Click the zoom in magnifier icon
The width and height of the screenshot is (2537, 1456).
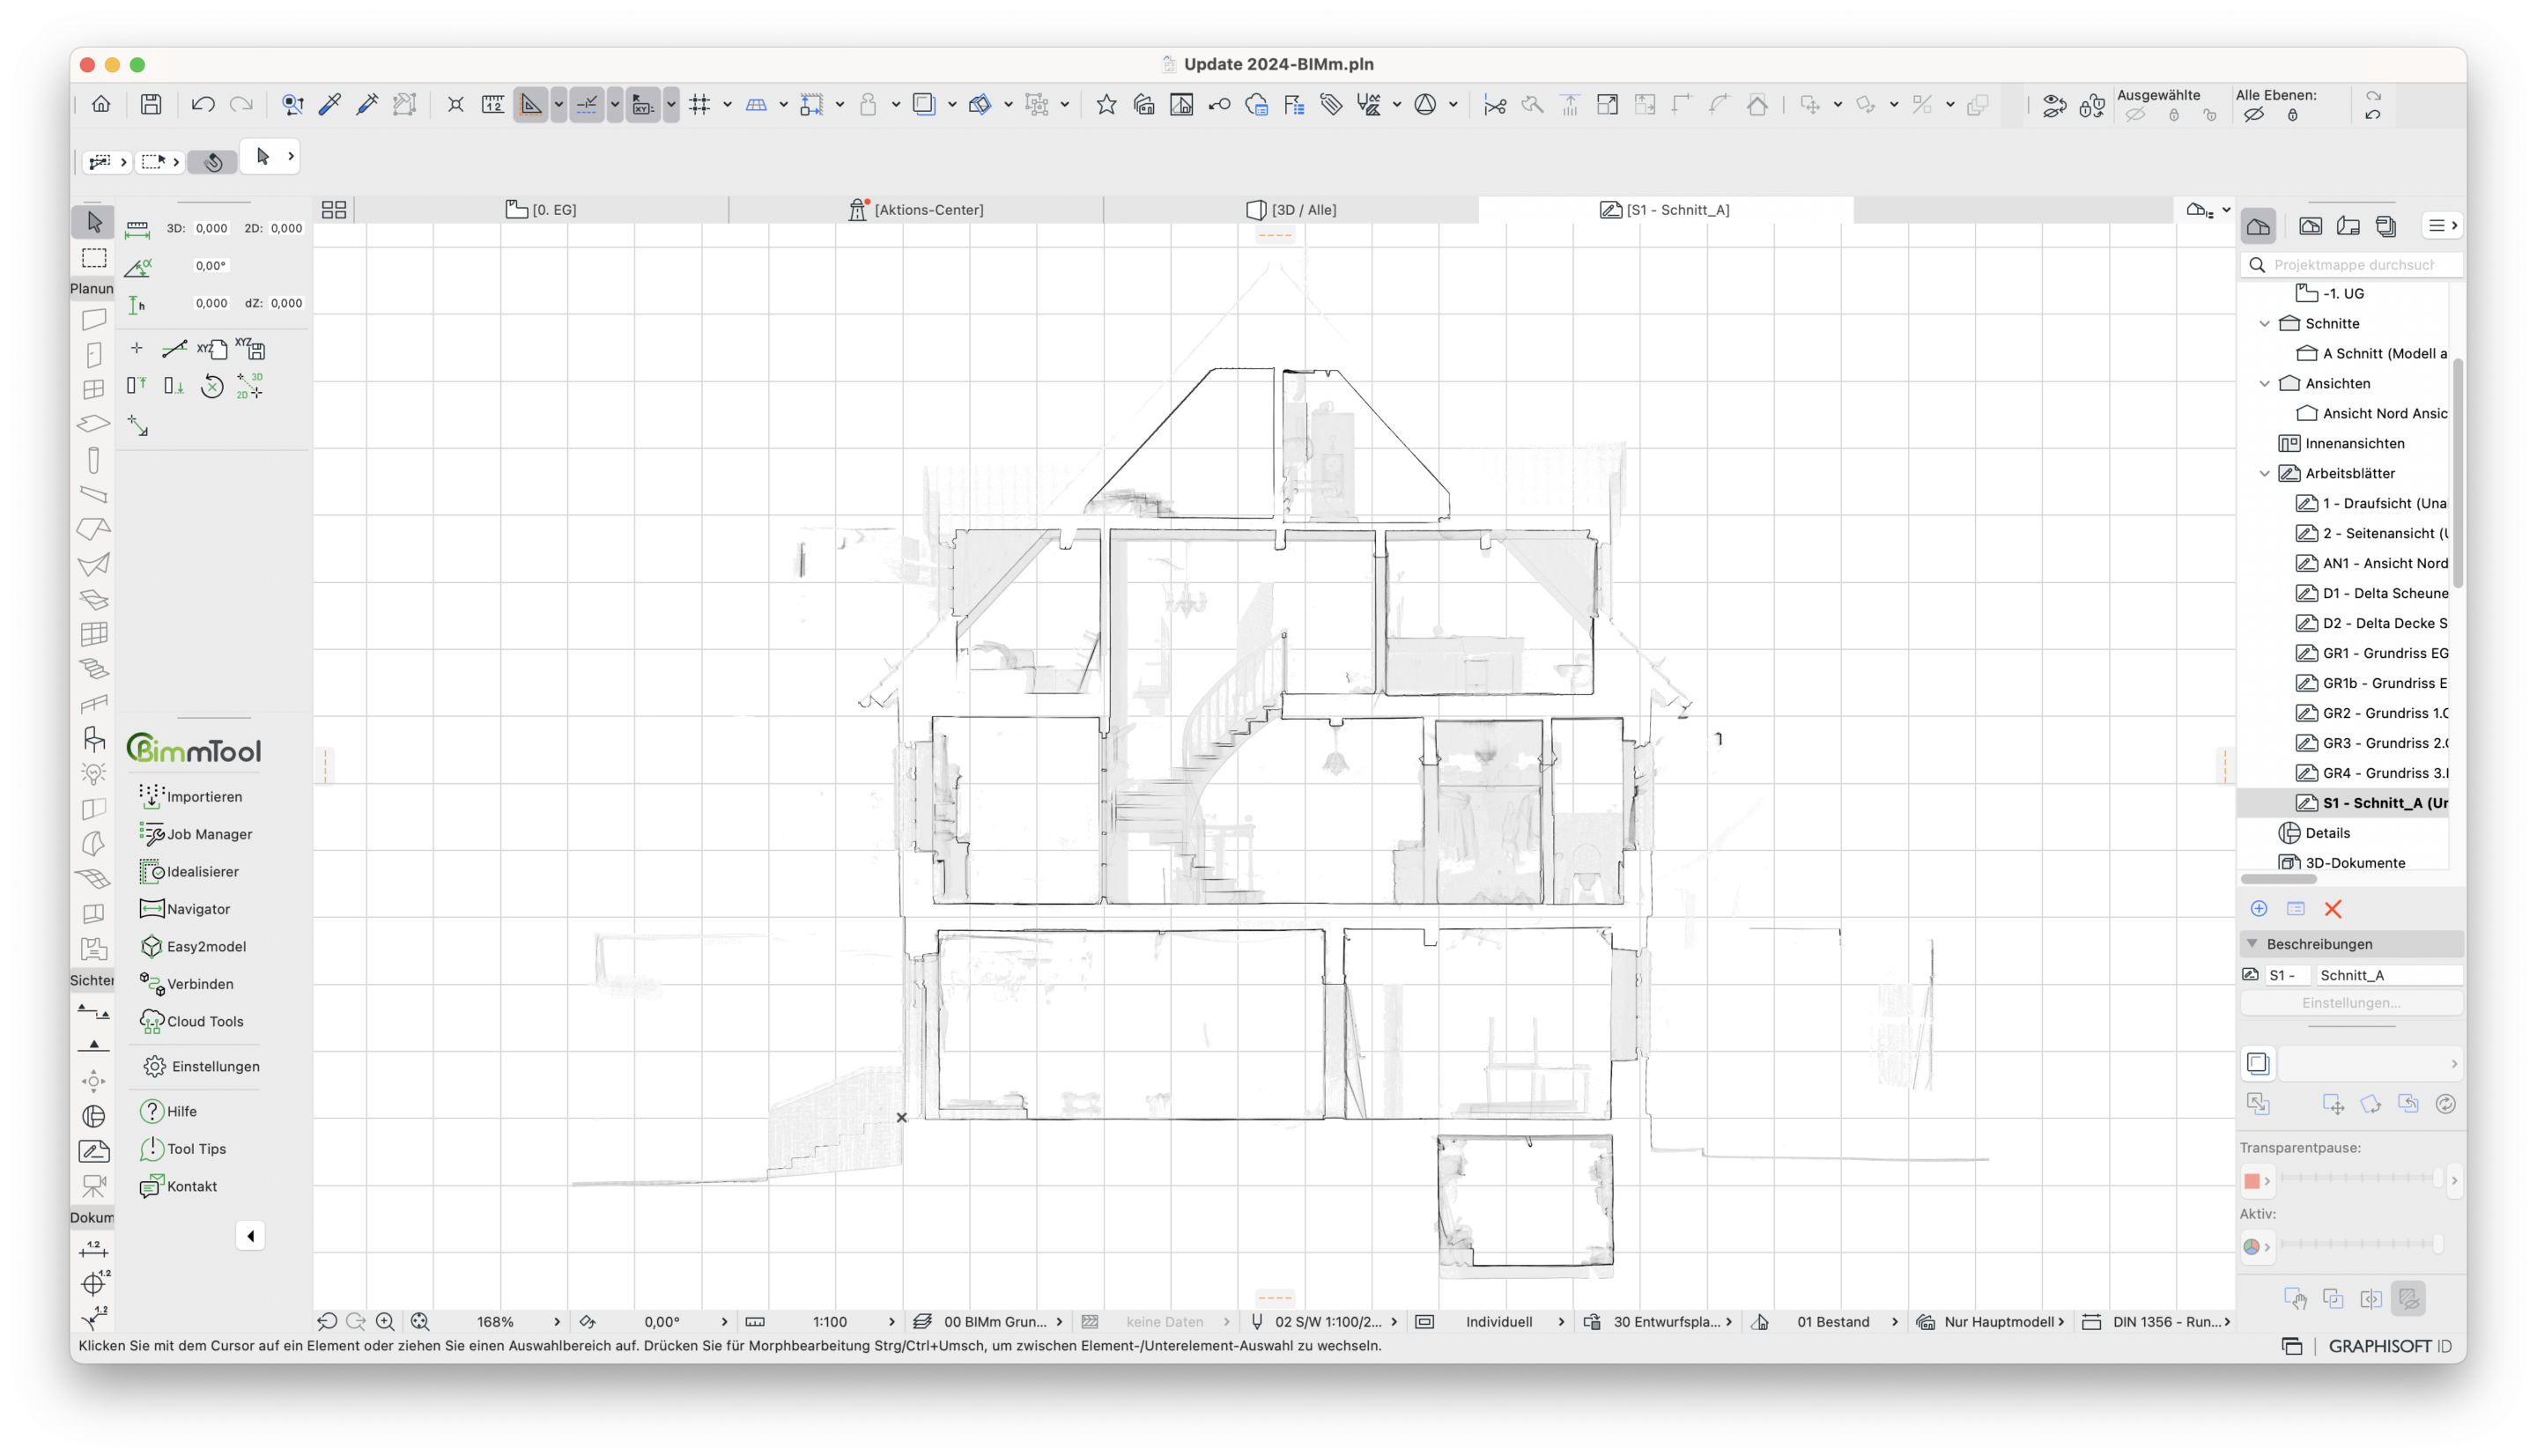click(x=385, y=1321)
